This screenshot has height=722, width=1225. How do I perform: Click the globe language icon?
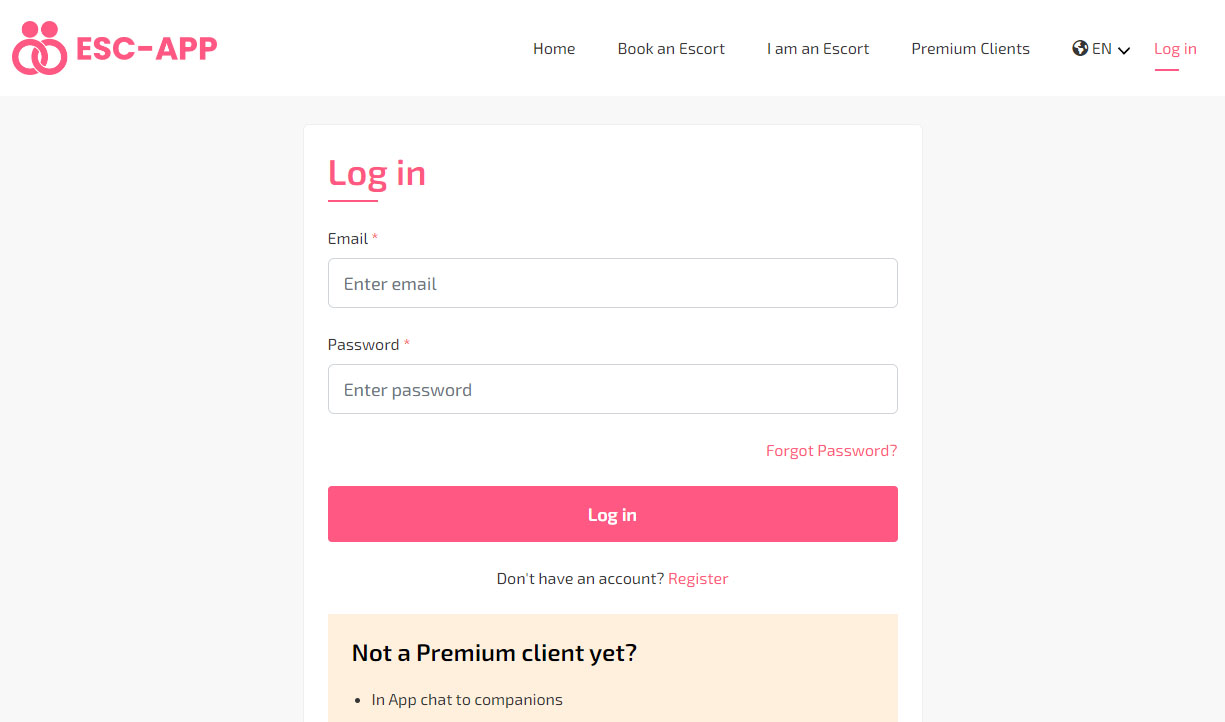coord(1080,48)
